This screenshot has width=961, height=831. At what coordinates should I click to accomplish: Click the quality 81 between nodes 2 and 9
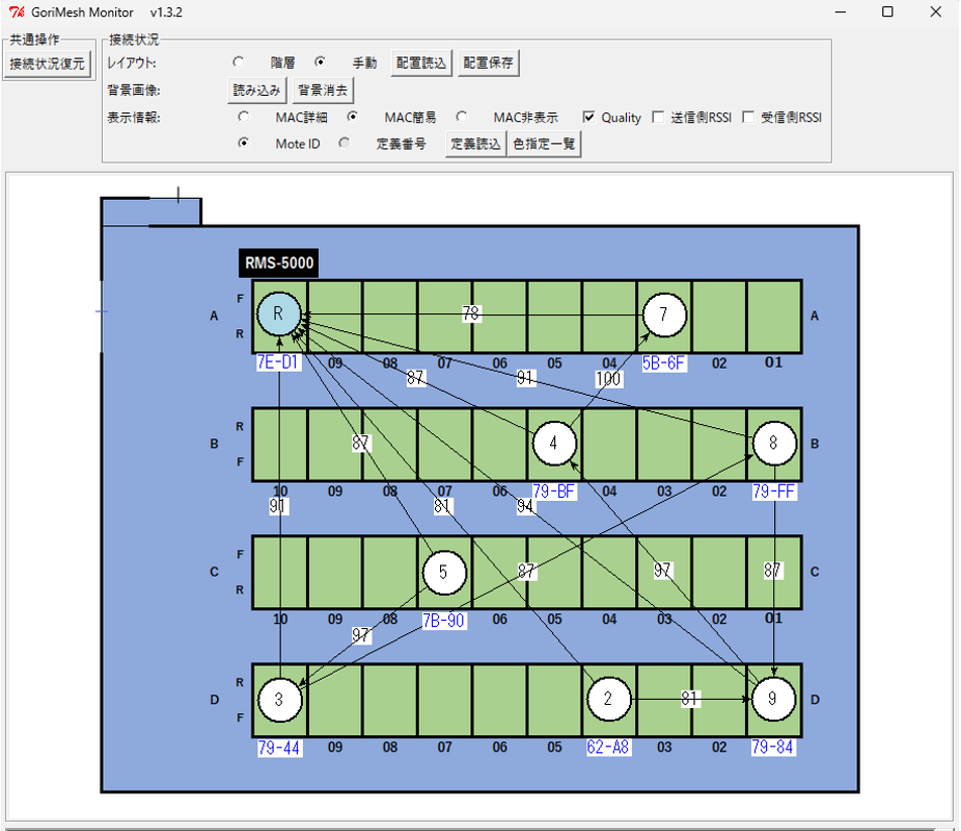[689, 698]
